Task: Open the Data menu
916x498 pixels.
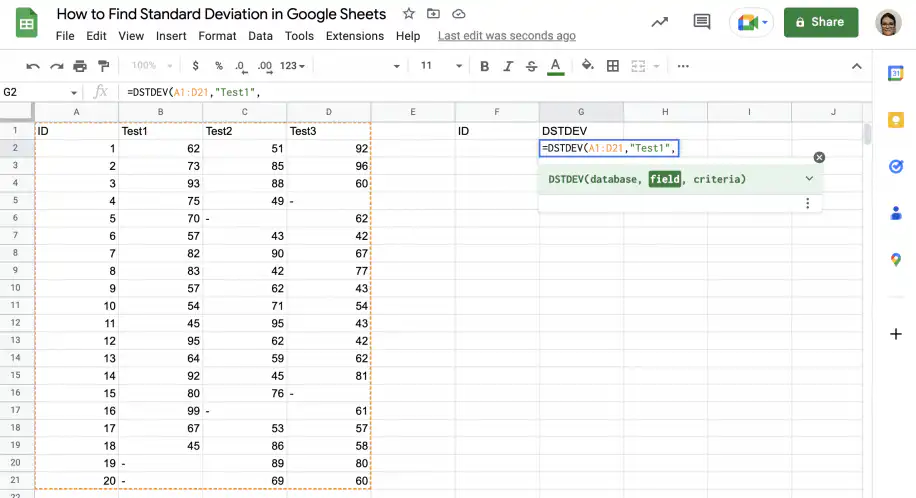Action: (261, 36)
